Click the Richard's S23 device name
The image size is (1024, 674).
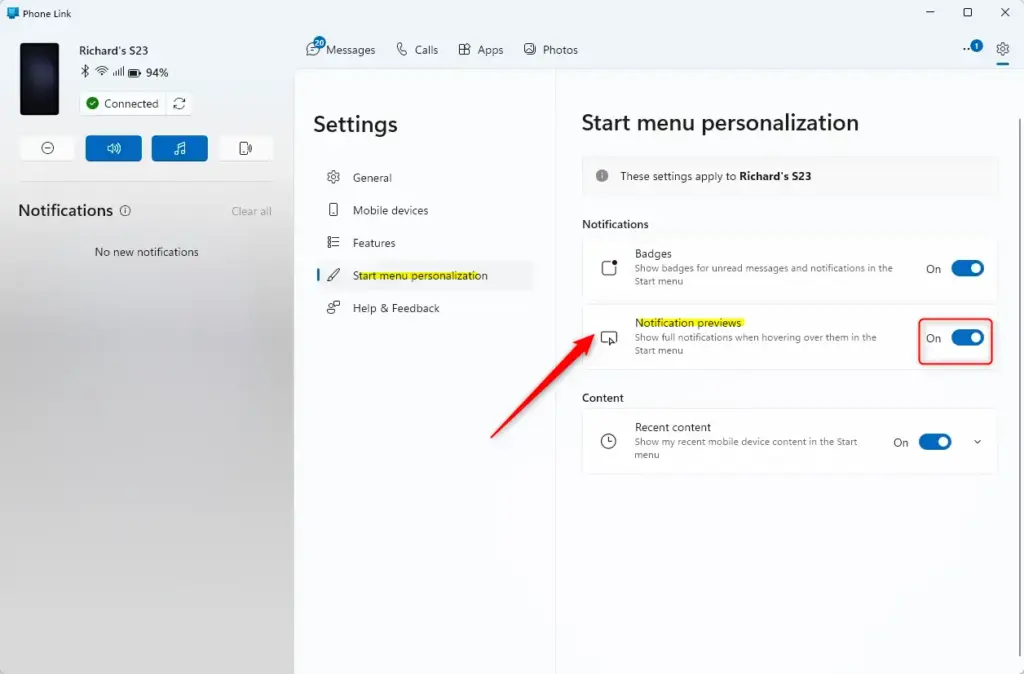114,50
